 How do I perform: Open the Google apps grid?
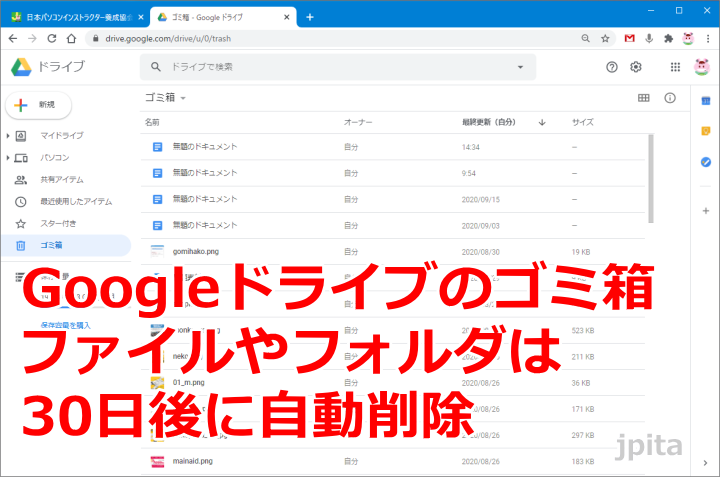coord(675,67)
